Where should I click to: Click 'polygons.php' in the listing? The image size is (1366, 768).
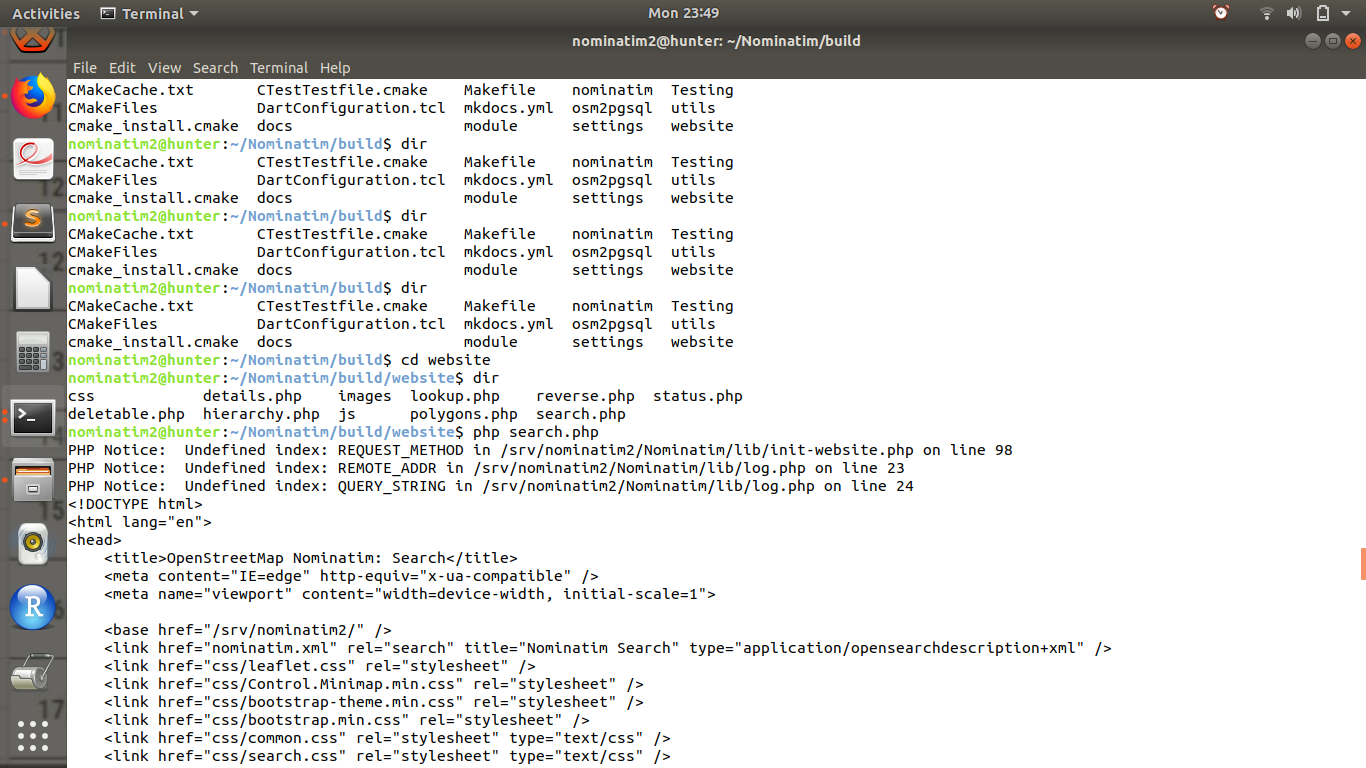tap(464, 414)
